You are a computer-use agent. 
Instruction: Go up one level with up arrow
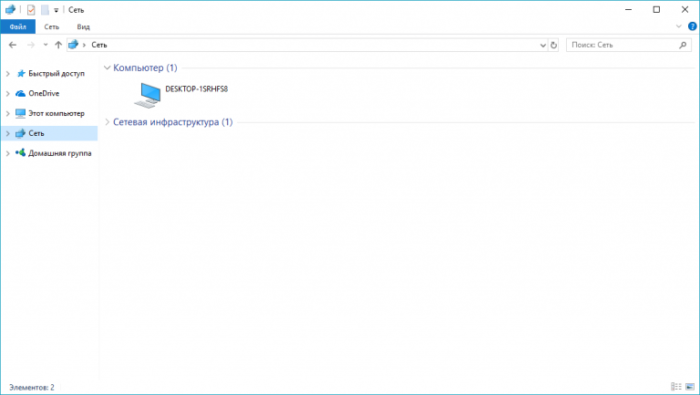click(x=58, y=45)
